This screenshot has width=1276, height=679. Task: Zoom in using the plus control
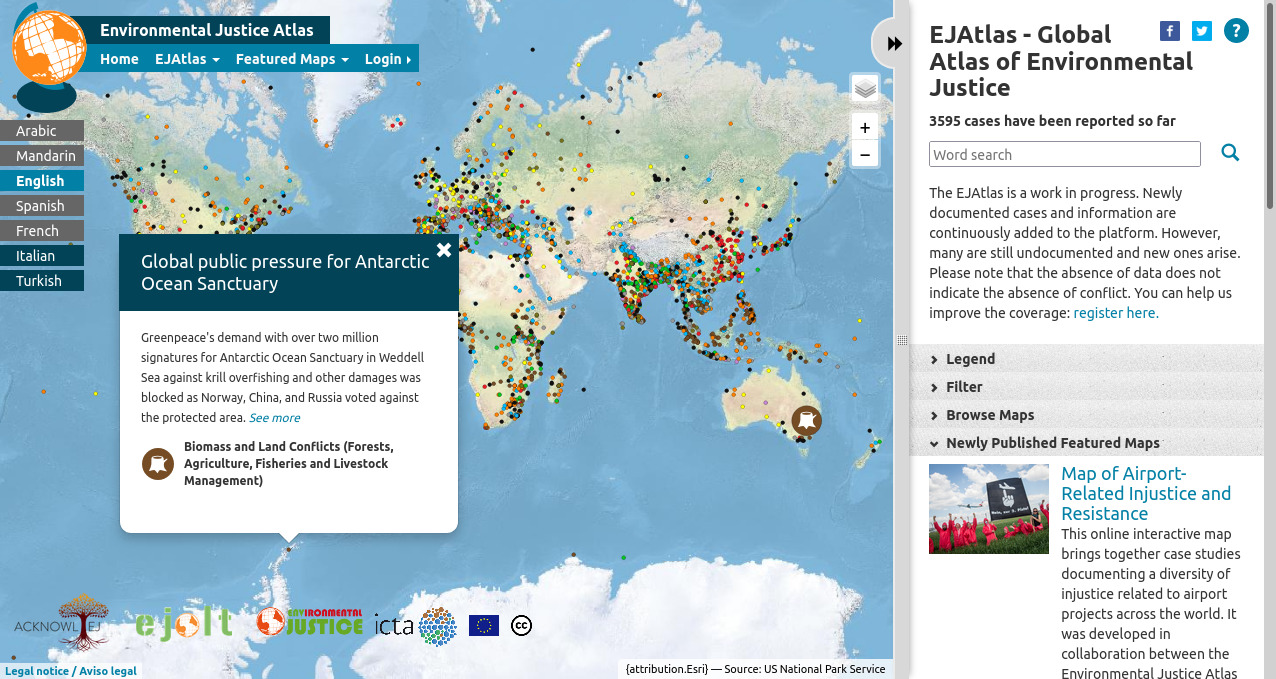(864, 127)
